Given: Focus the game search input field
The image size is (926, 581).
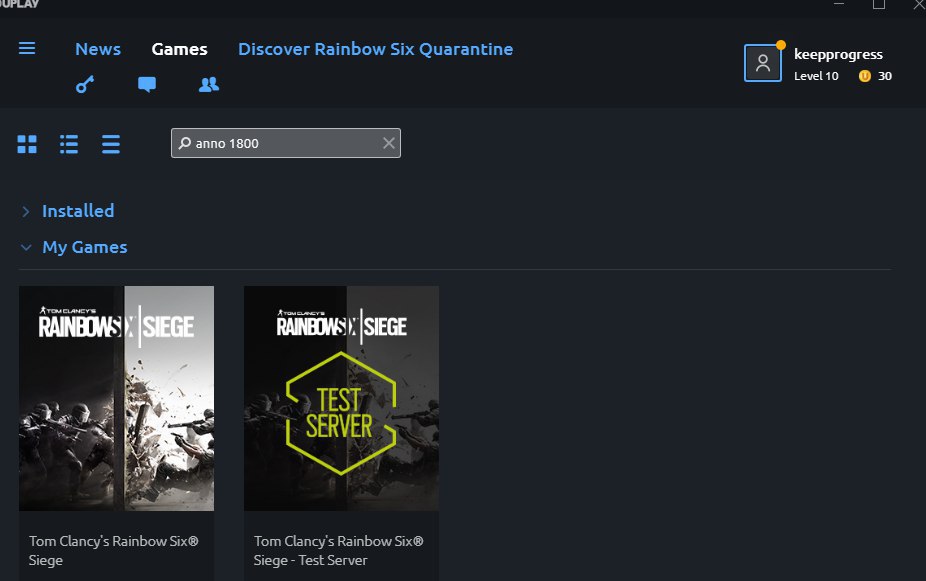Looking at the screenshot, I should (x=285, y=143).
